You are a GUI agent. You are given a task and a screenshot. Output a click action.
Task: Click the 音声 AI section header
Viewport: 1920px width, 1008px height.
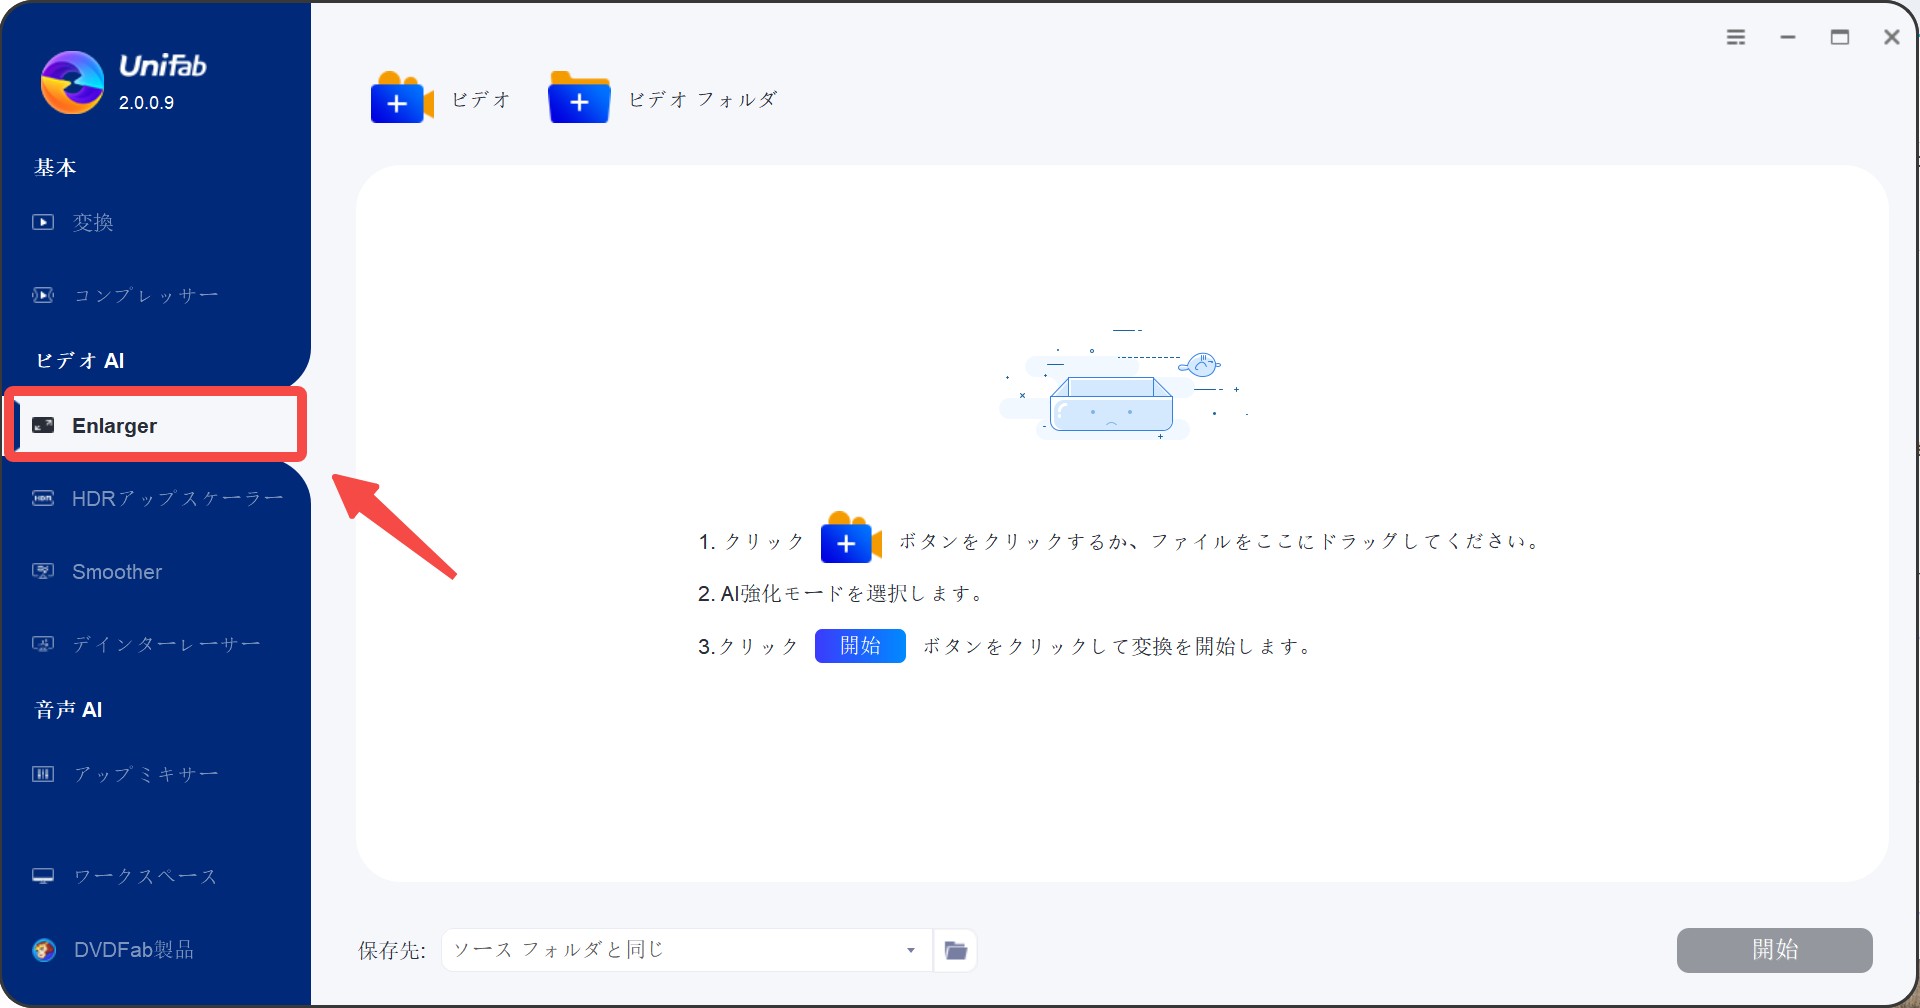(68, 709)
